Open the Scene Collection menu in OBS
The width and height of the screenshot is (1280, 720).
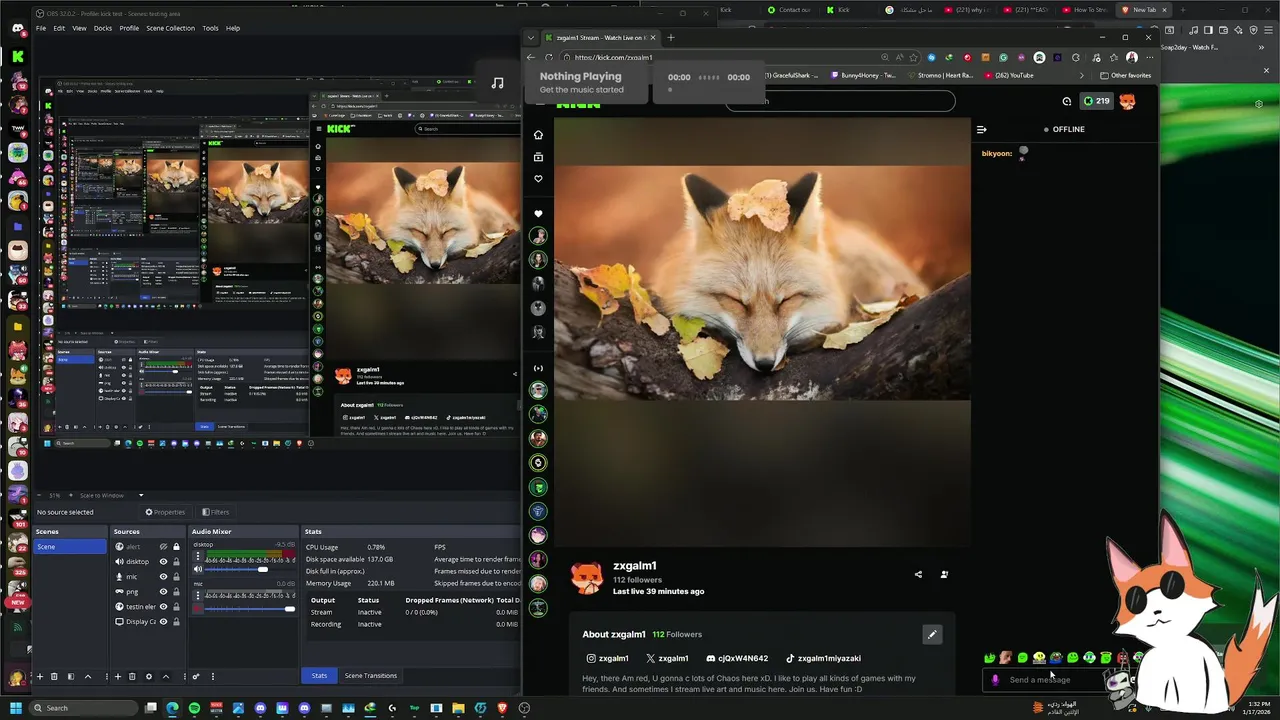pos(171,28)
